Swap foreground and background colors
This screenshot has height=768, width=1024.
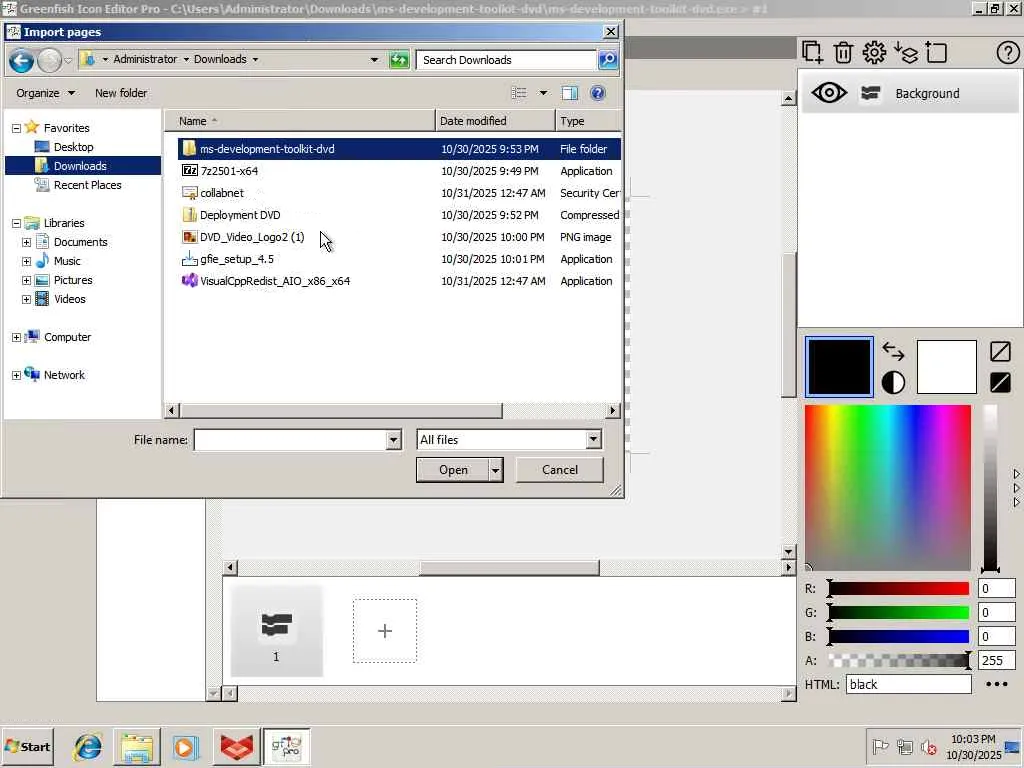(x=893, y=351)
